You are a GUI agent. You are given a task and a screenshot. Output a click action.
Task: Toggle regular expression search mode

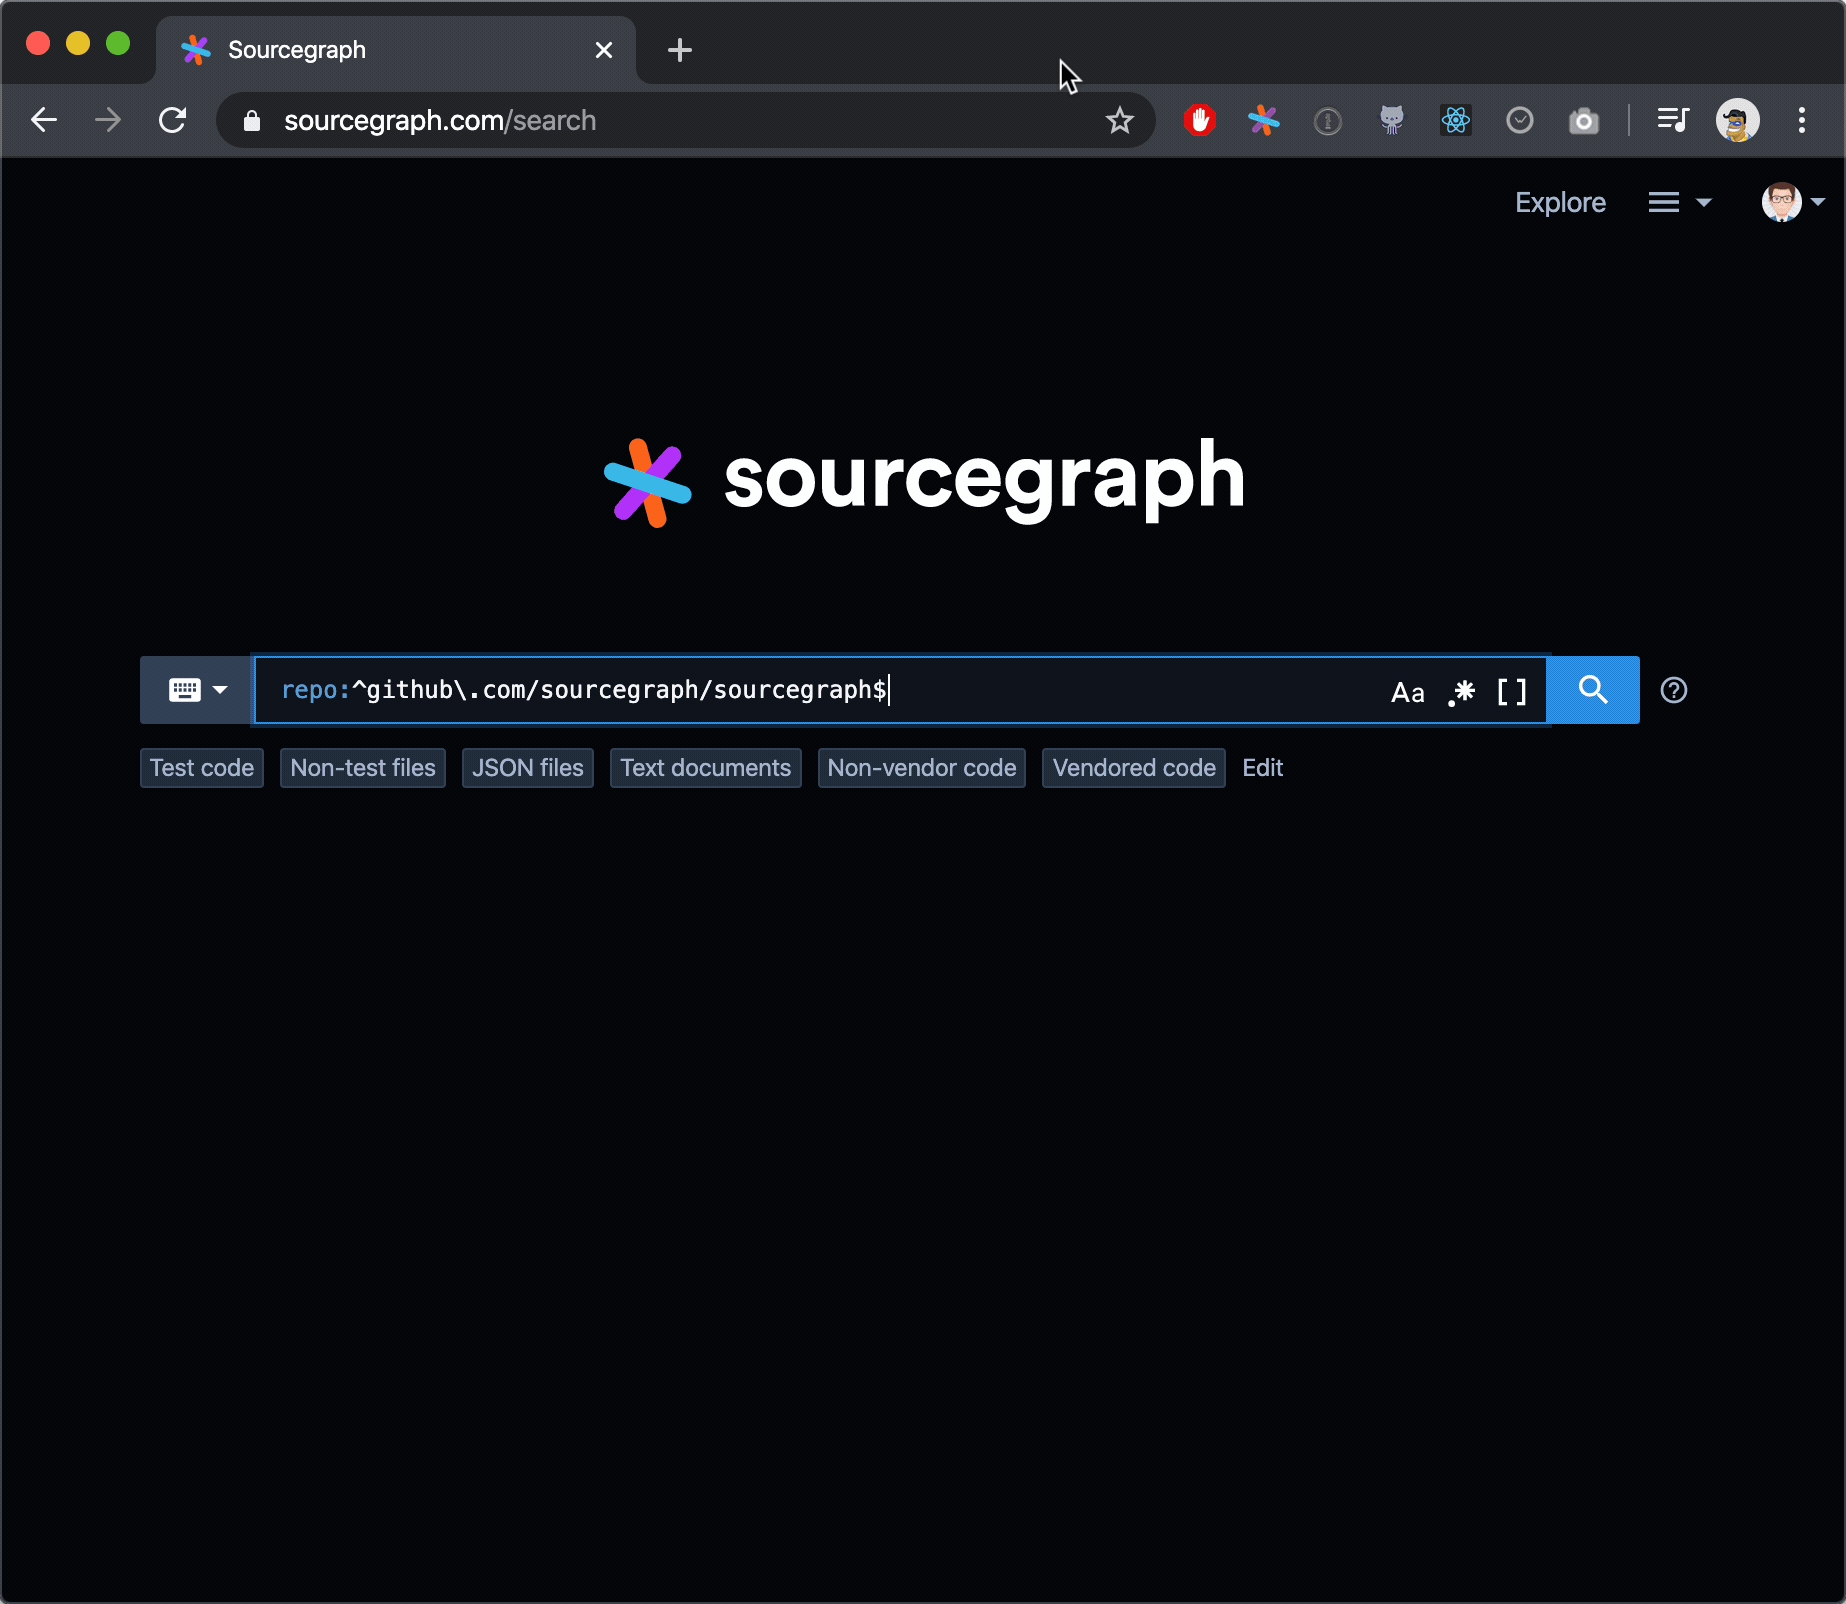click(x=1462, y=692)
